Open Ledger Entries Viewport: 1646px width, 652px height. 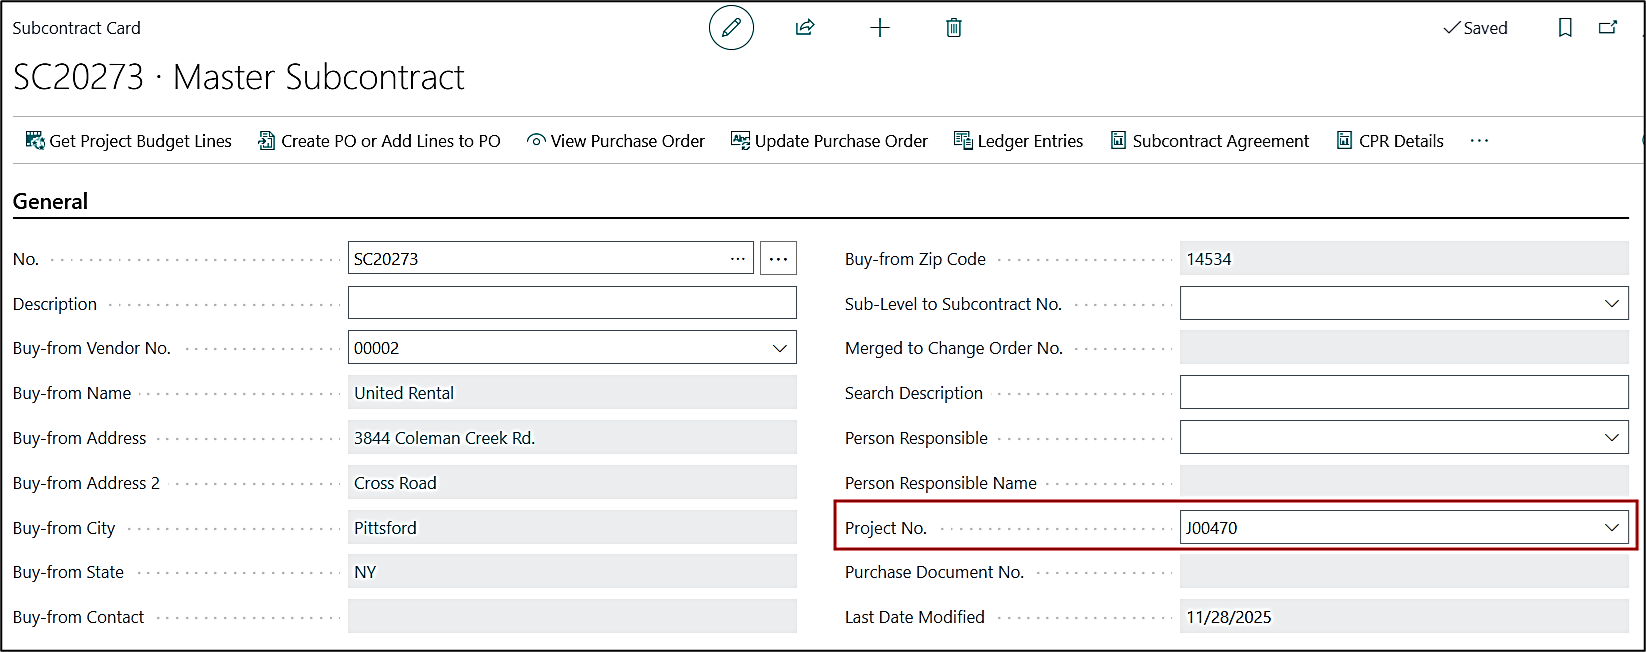click(x=1018, y=141)
